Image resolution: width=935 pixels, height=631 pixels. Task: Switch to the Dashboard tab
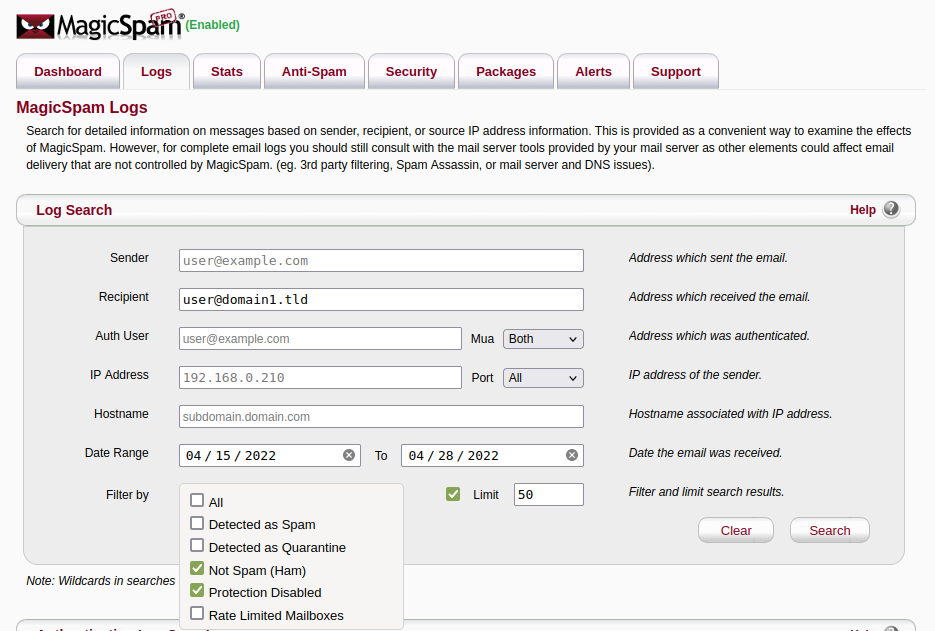pos(68,72)
